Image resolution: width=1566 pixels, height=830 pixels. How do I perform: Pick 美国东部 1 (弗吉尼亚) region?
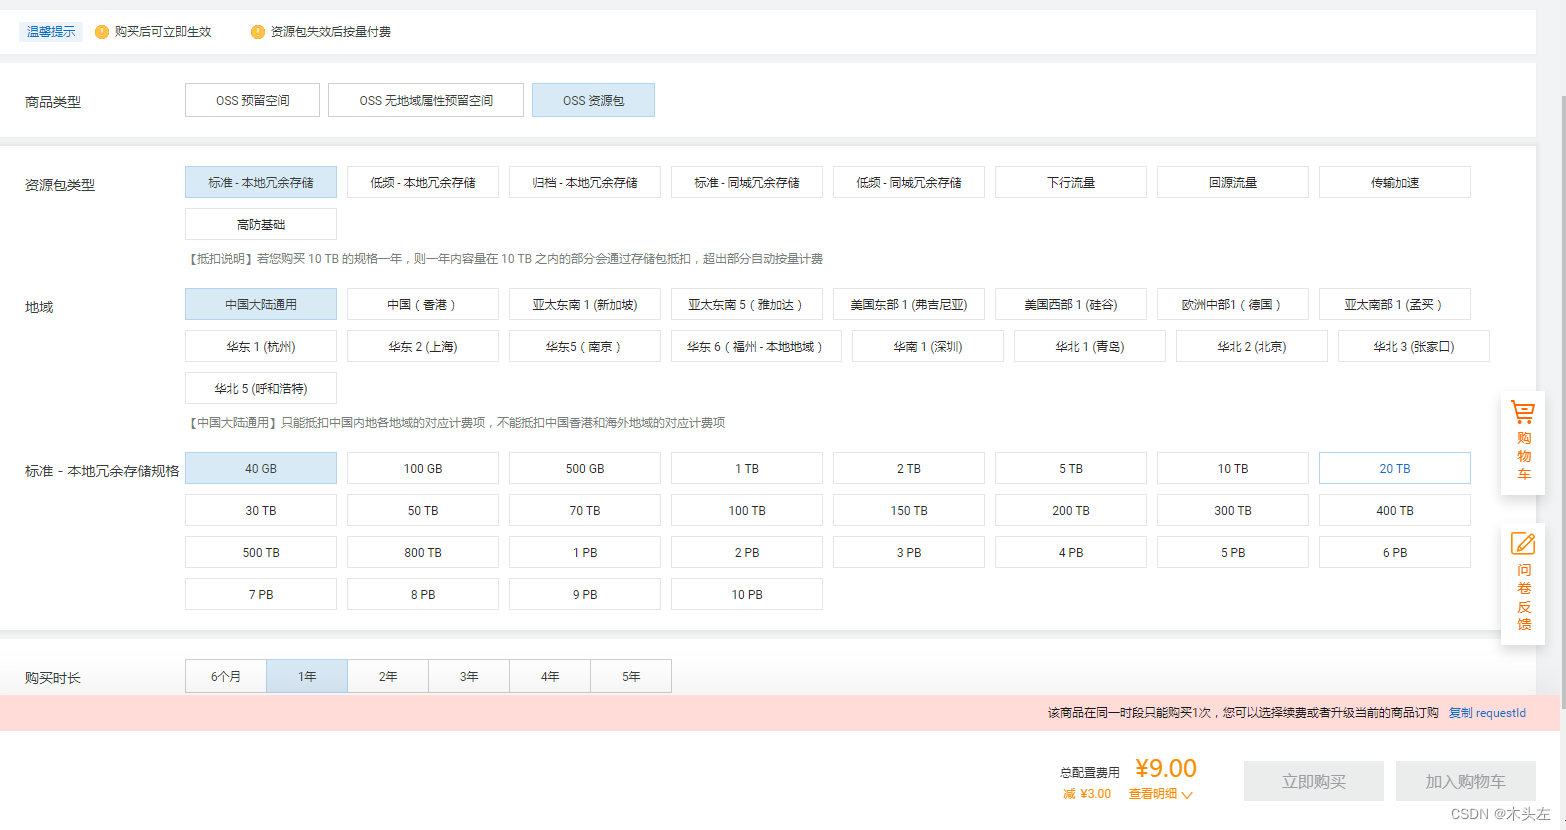click(x=909, y=304)
